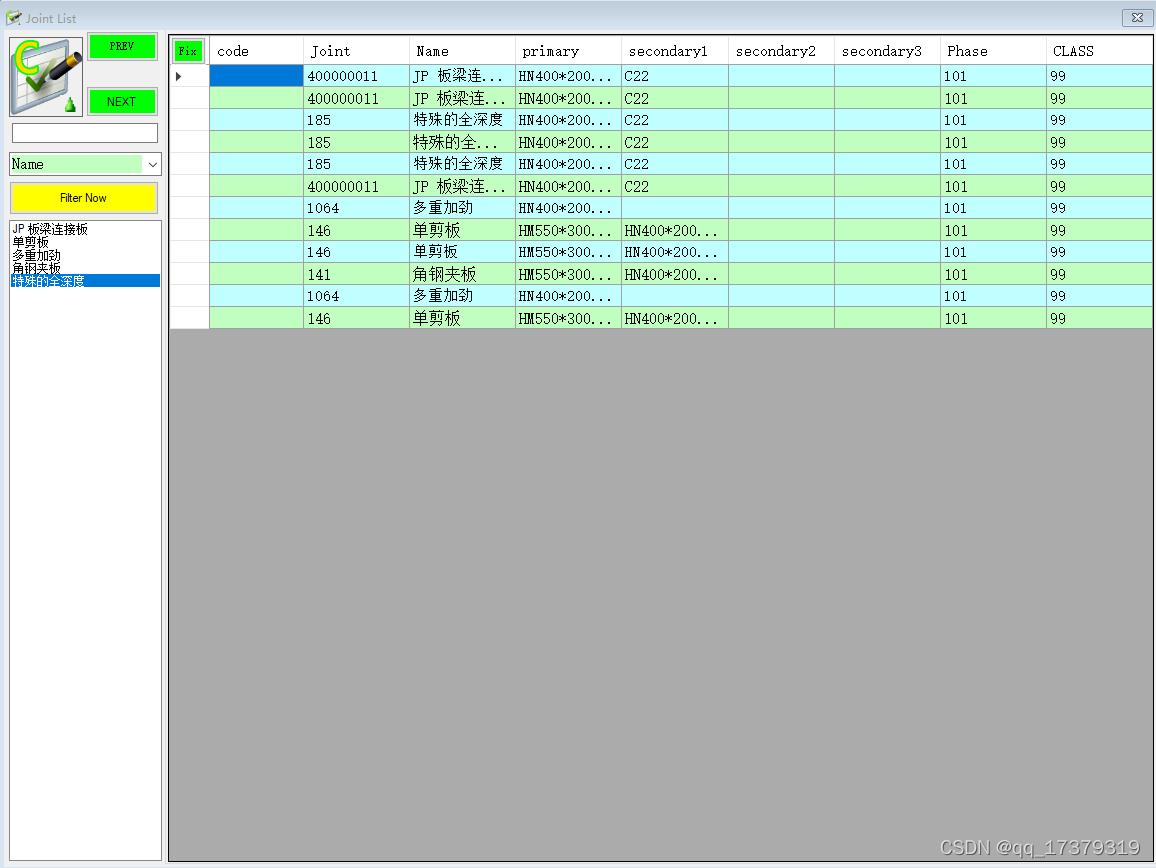Click the PREV button

pos(122,46)
